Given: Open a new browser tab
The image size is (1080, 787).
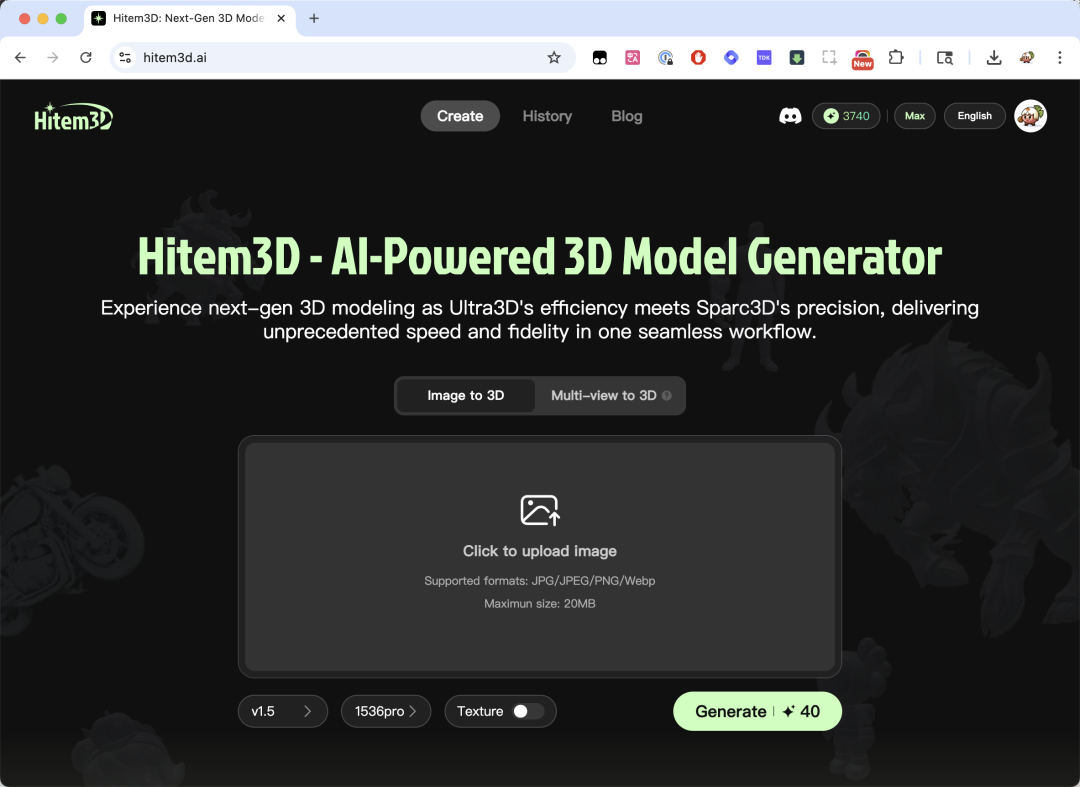Looking at the screenshot, I should tap(314, 19).
